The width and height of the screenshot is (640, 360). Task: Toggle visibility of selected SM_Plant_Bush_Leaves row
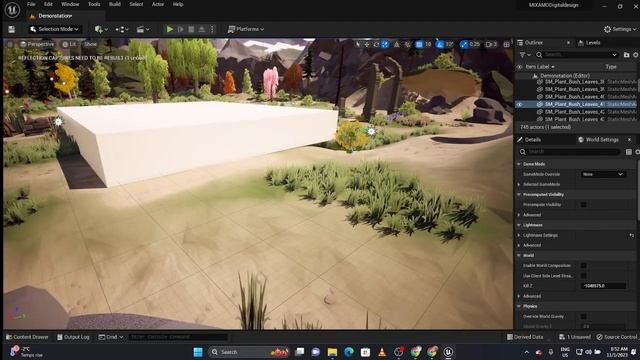point(520,104)
